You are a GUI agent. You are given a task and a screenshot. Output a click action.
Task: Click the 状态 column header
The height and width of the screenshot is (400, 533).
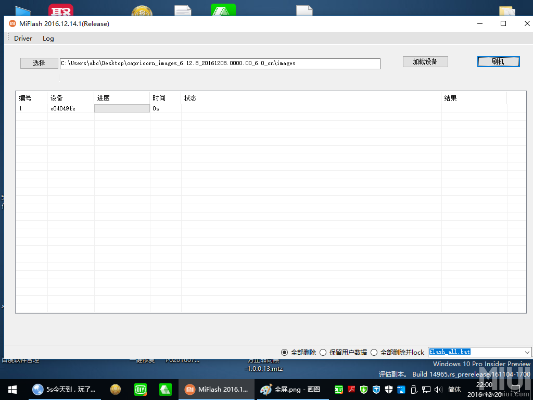point(311,98)
